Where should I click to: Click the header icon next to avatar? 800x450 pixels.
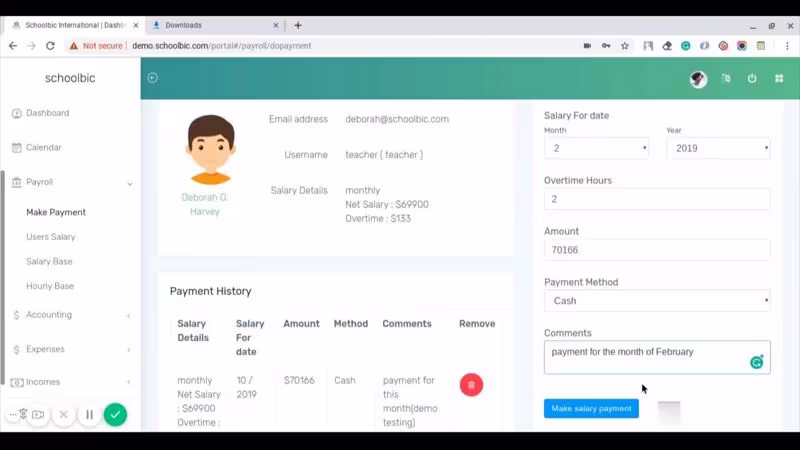726,79
